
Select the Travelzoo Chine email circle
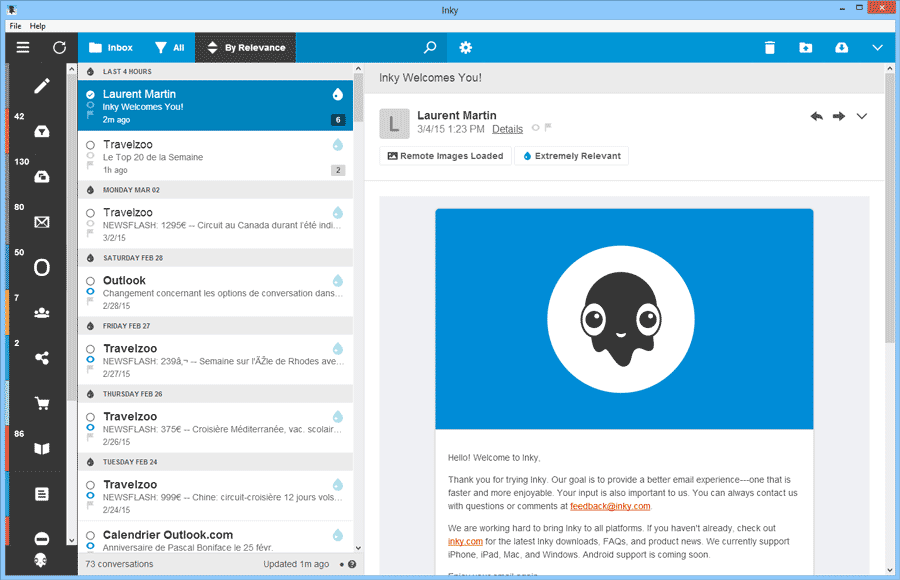point(90,485)
